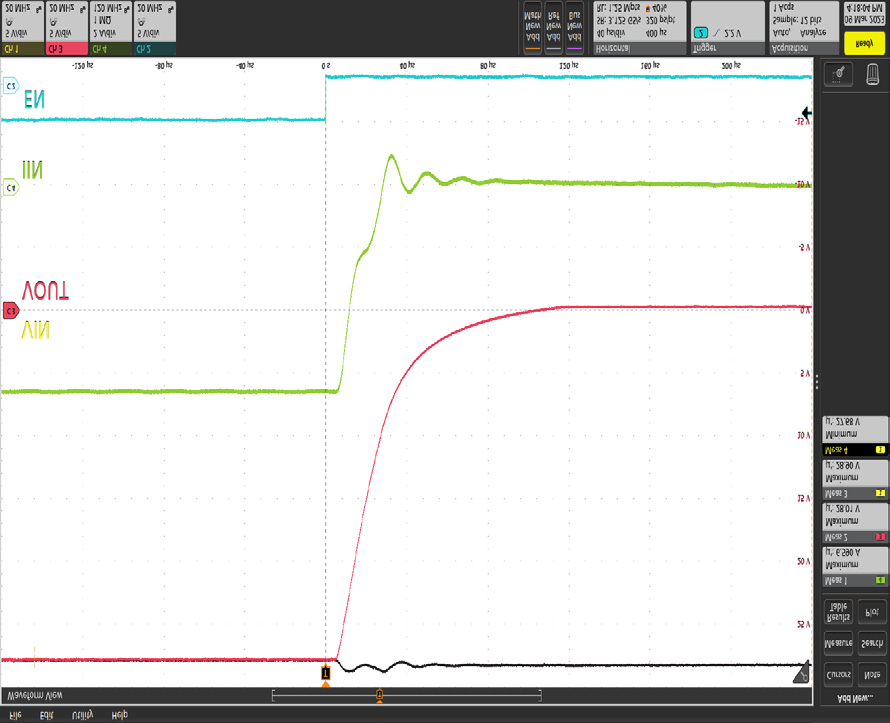Open the Acquisition settings badge

(802, 28)
